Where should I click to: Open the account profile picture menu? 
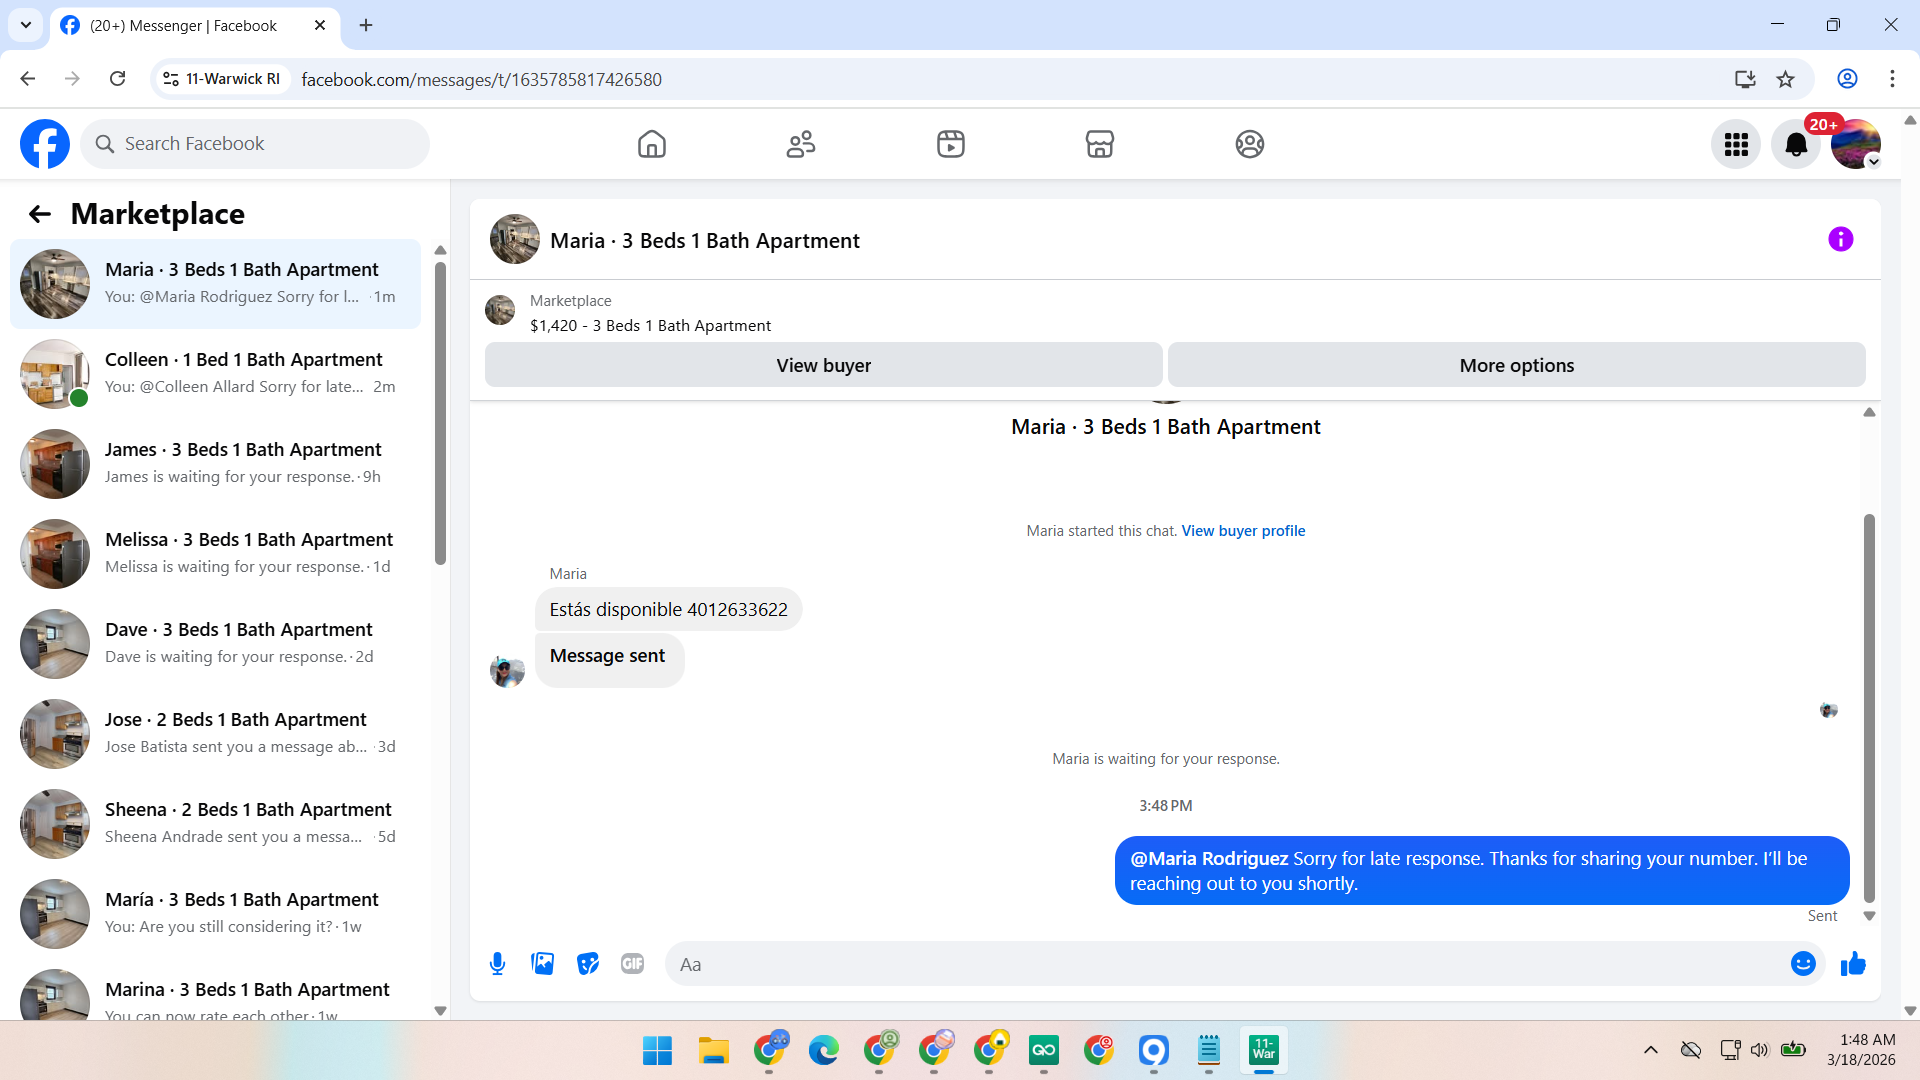(1856, 145)
